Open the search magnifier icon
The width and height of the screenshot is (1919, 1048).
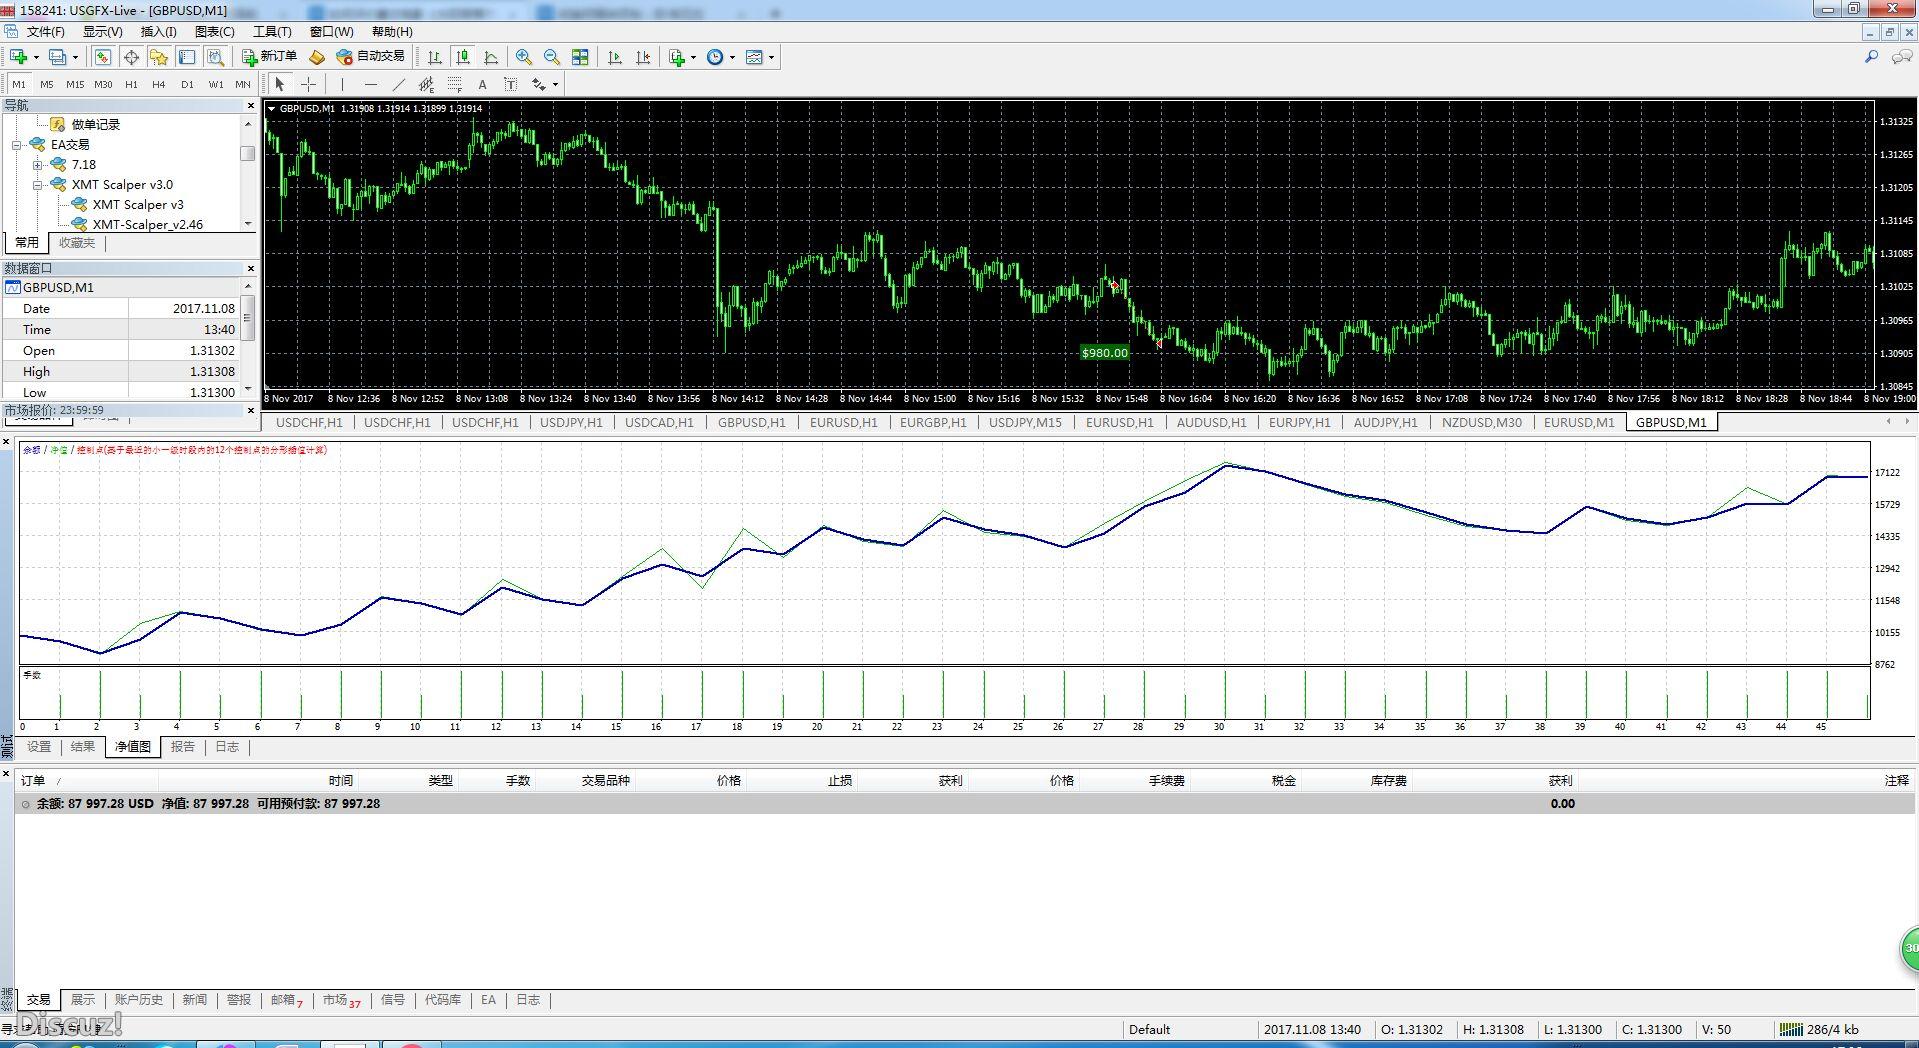(x=1871, y=57)
